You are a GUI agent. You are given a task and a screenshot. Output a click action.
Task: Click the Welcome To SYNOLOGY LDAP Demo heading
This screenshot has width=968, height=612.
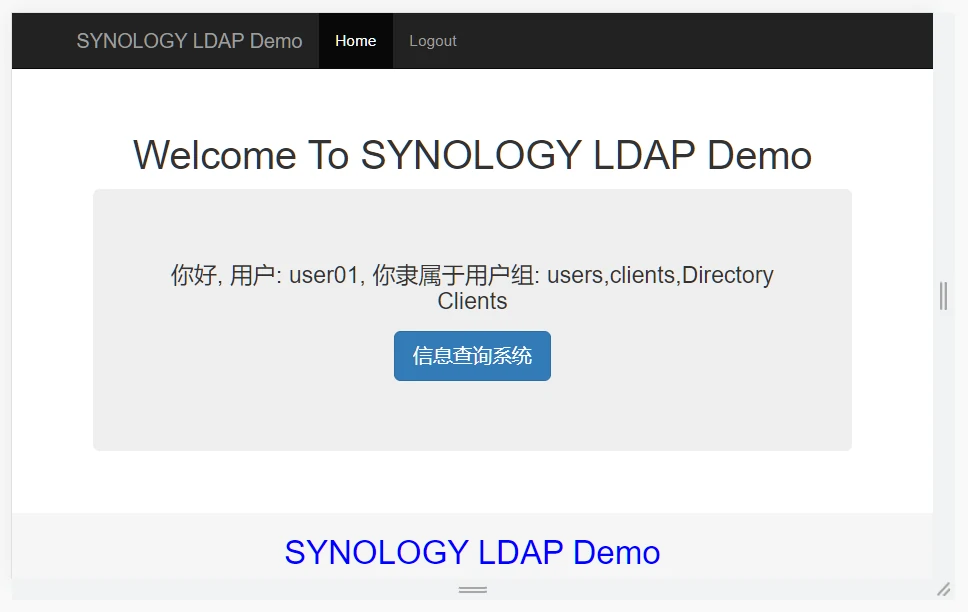(x=472, y=156)
